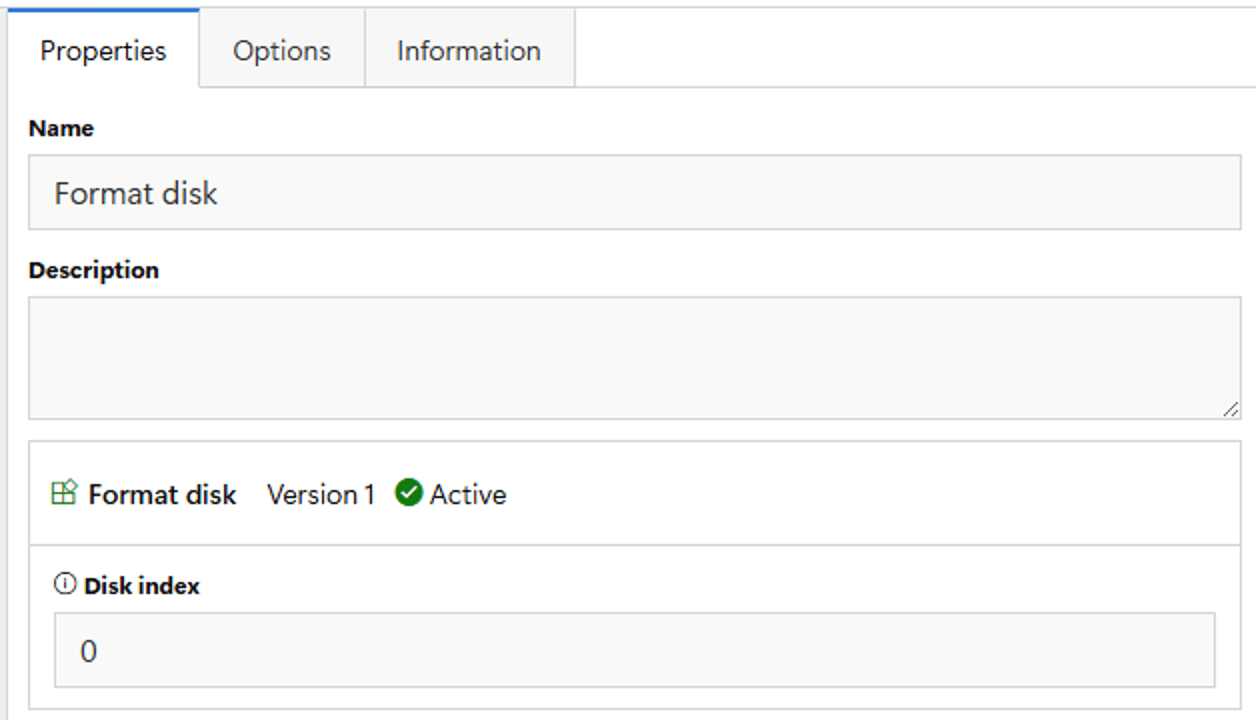Click the Disk index label

(x=142, y=586)
